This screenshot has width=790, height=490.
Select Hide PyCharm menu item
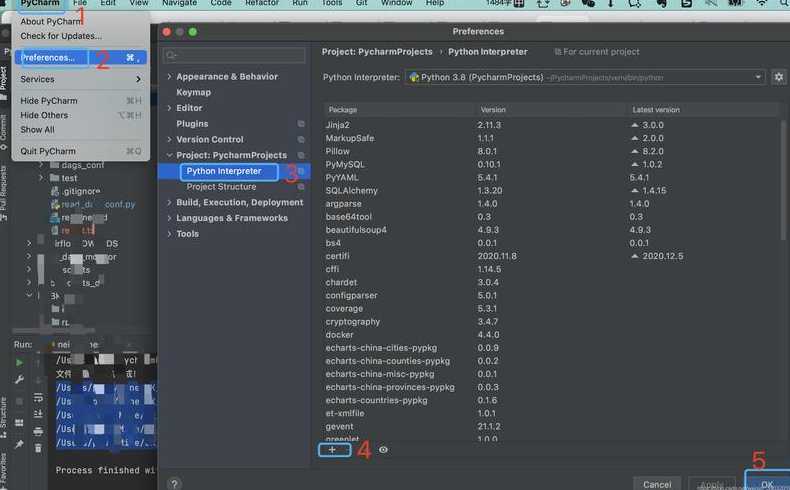pos(81,101)
